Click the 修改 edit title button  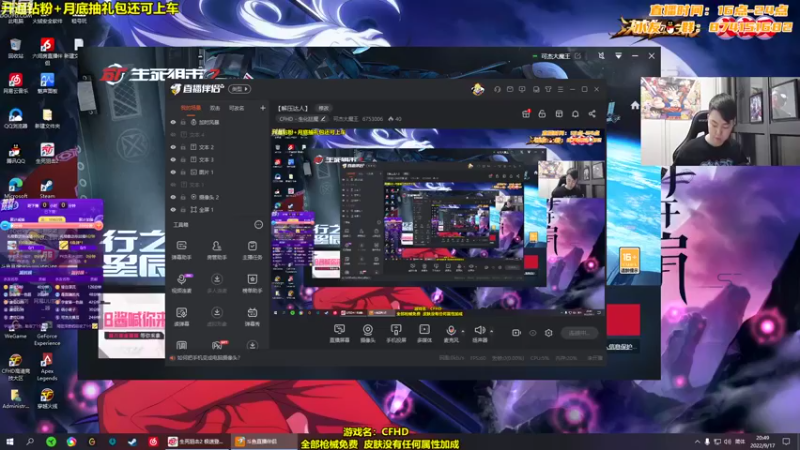point(324,108)
